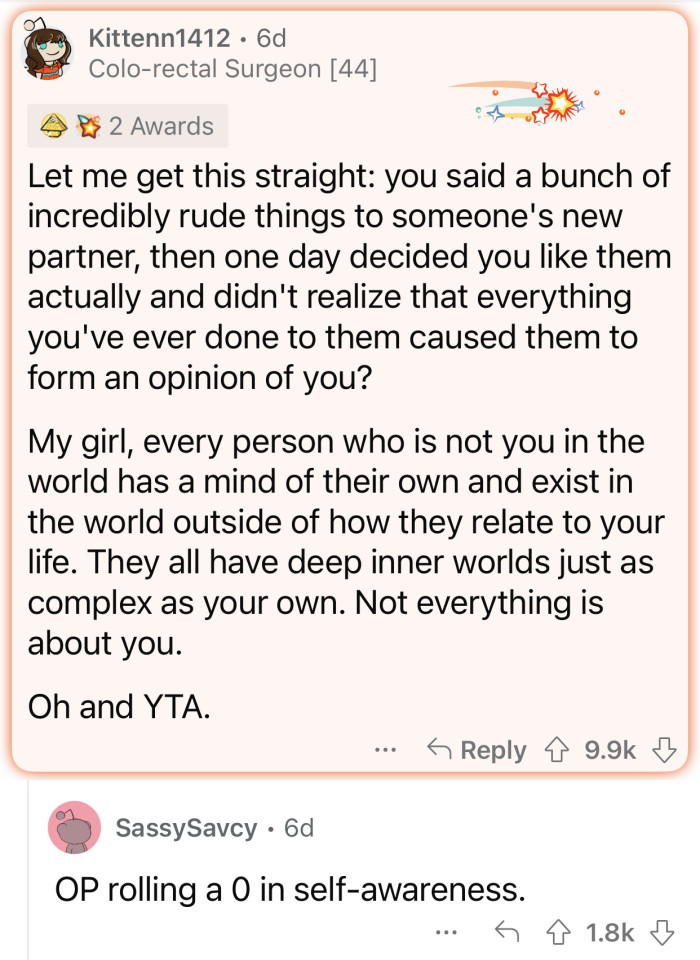Click the reply arrow icon on SassySavcy's comment
The height and width of the screenshot is (960, 700).
click(510, 932)
